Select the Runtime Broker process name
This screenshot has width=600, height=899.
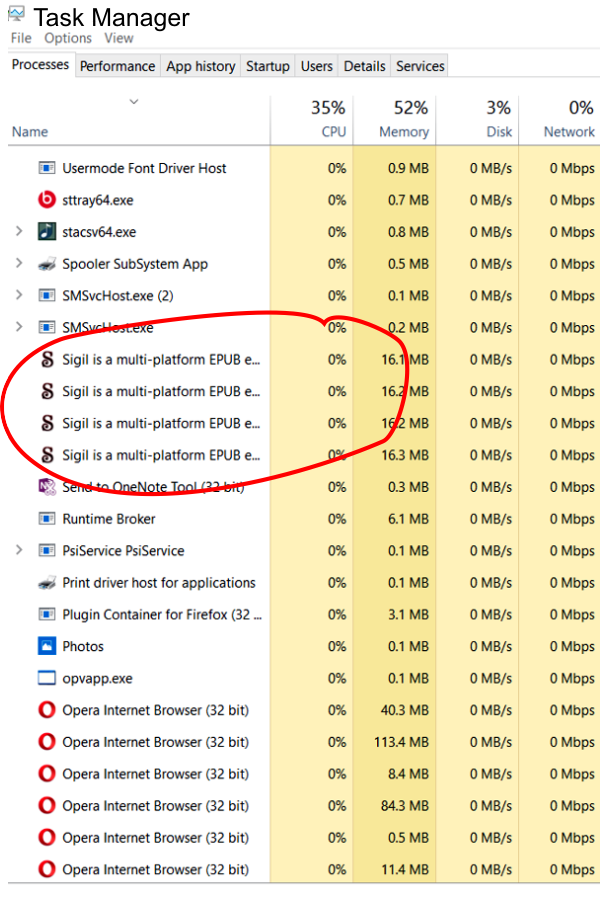pos(109,519)
